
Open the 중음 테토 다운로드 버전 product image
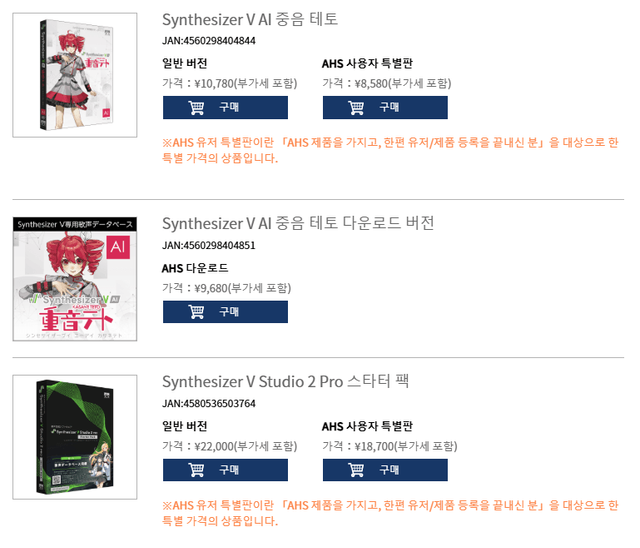(75, 278)
